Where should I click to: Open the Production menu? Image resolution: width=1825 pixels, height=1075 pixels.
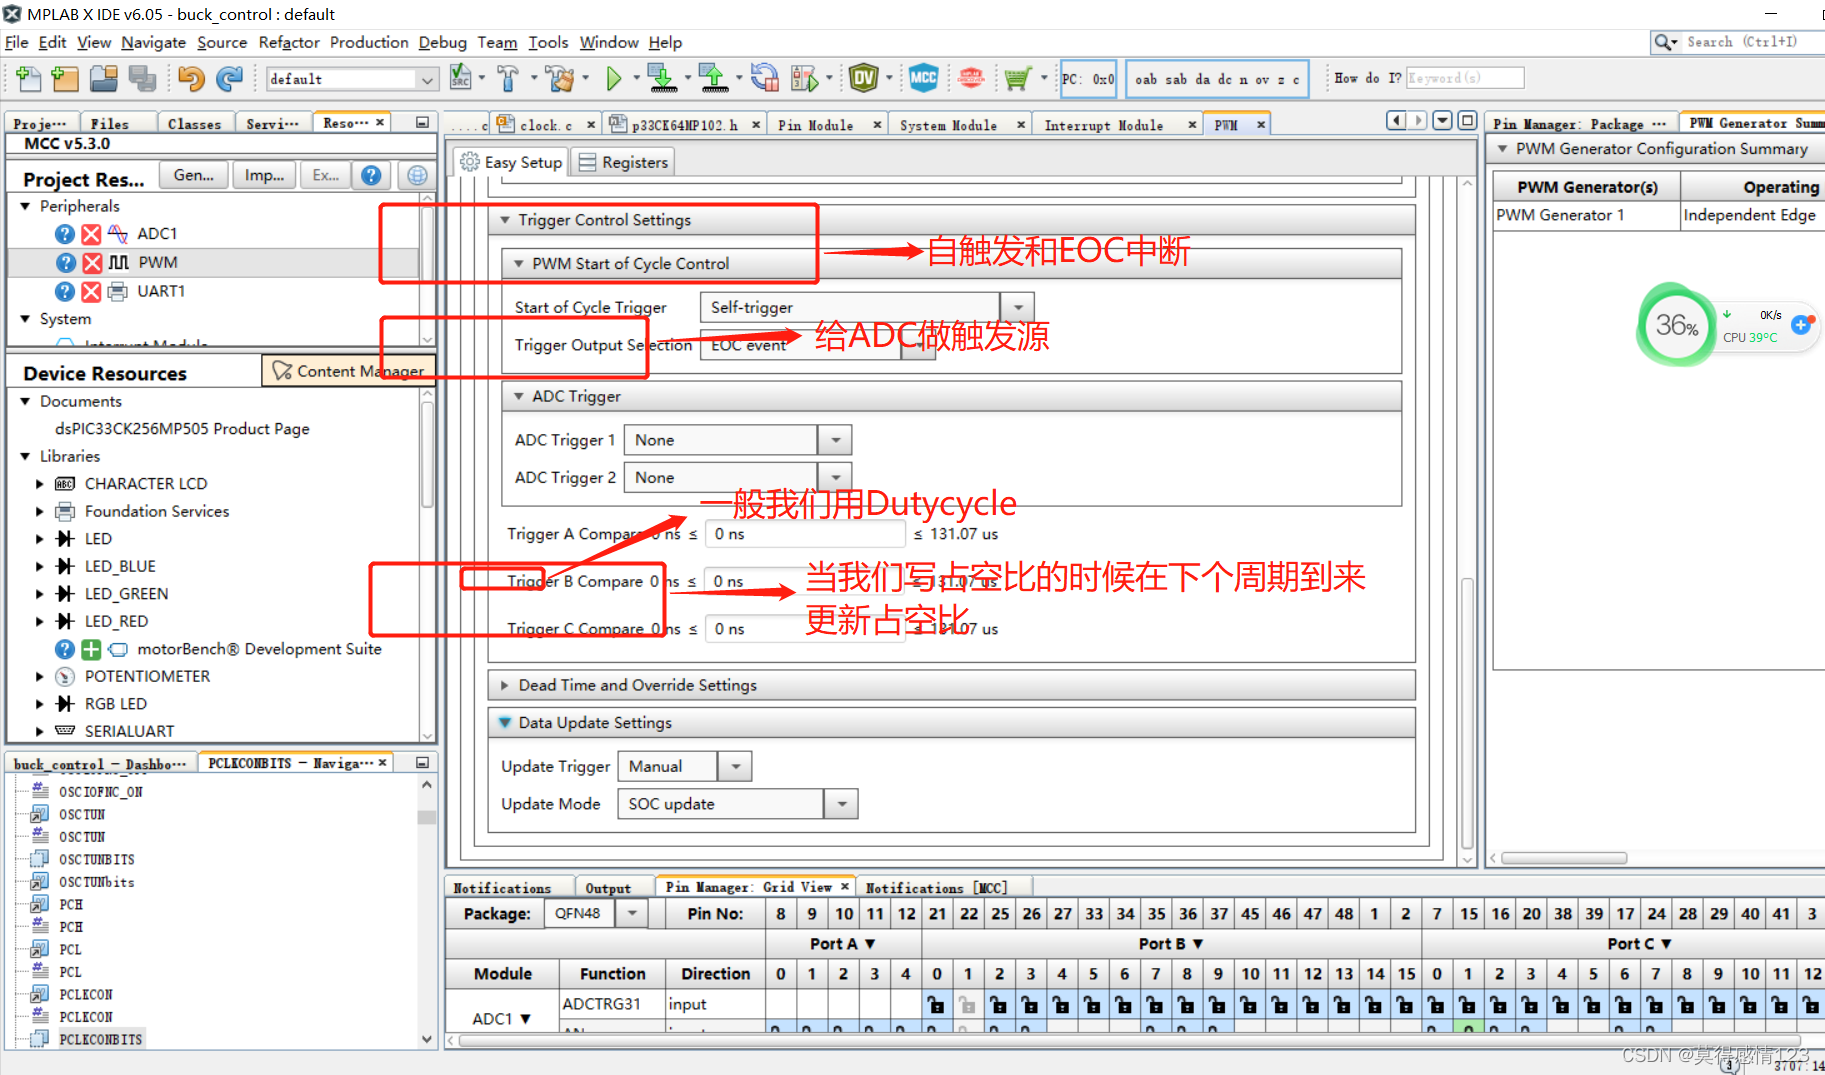[368, 42]
